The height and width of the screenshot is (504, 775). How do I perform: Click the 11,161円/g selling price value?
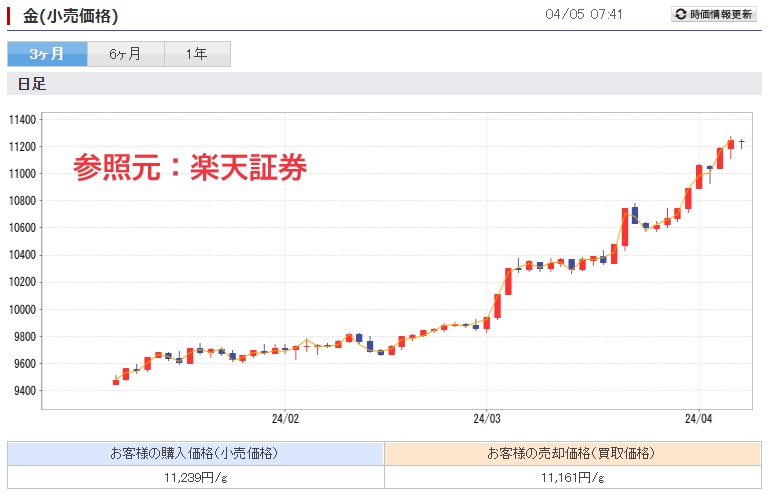tap(572, 477)
